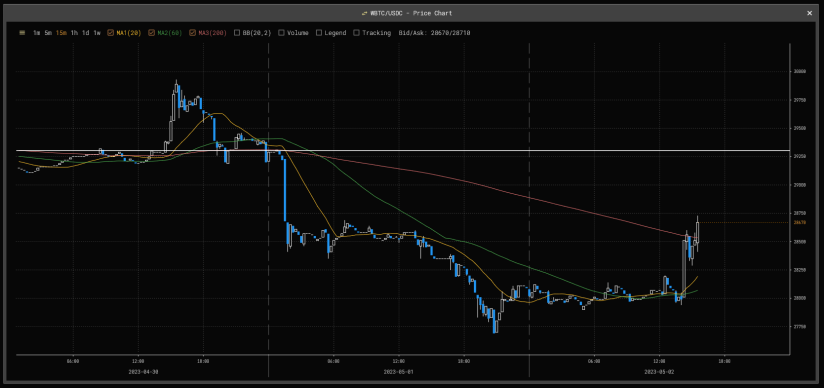Click the 29000 price axis label

click(800, 185)
